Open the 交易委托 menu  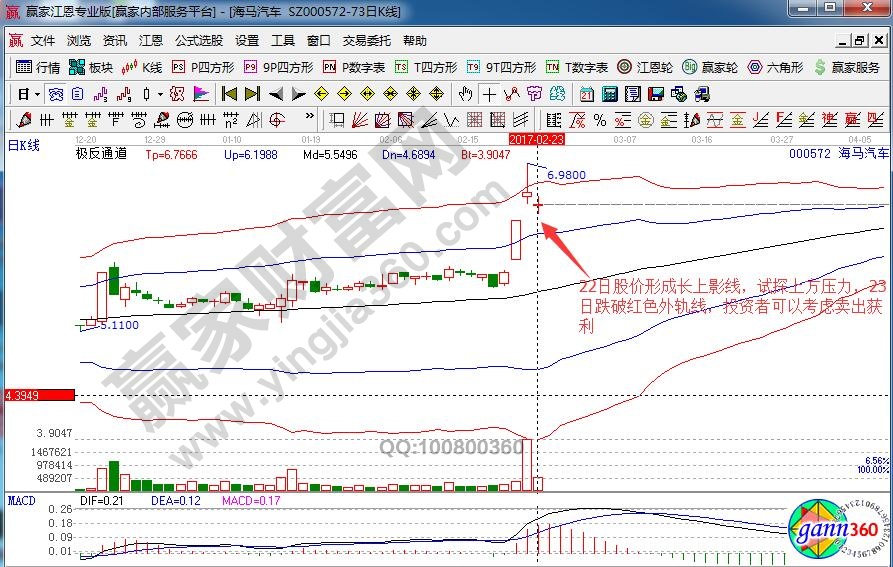click(367, 41)
